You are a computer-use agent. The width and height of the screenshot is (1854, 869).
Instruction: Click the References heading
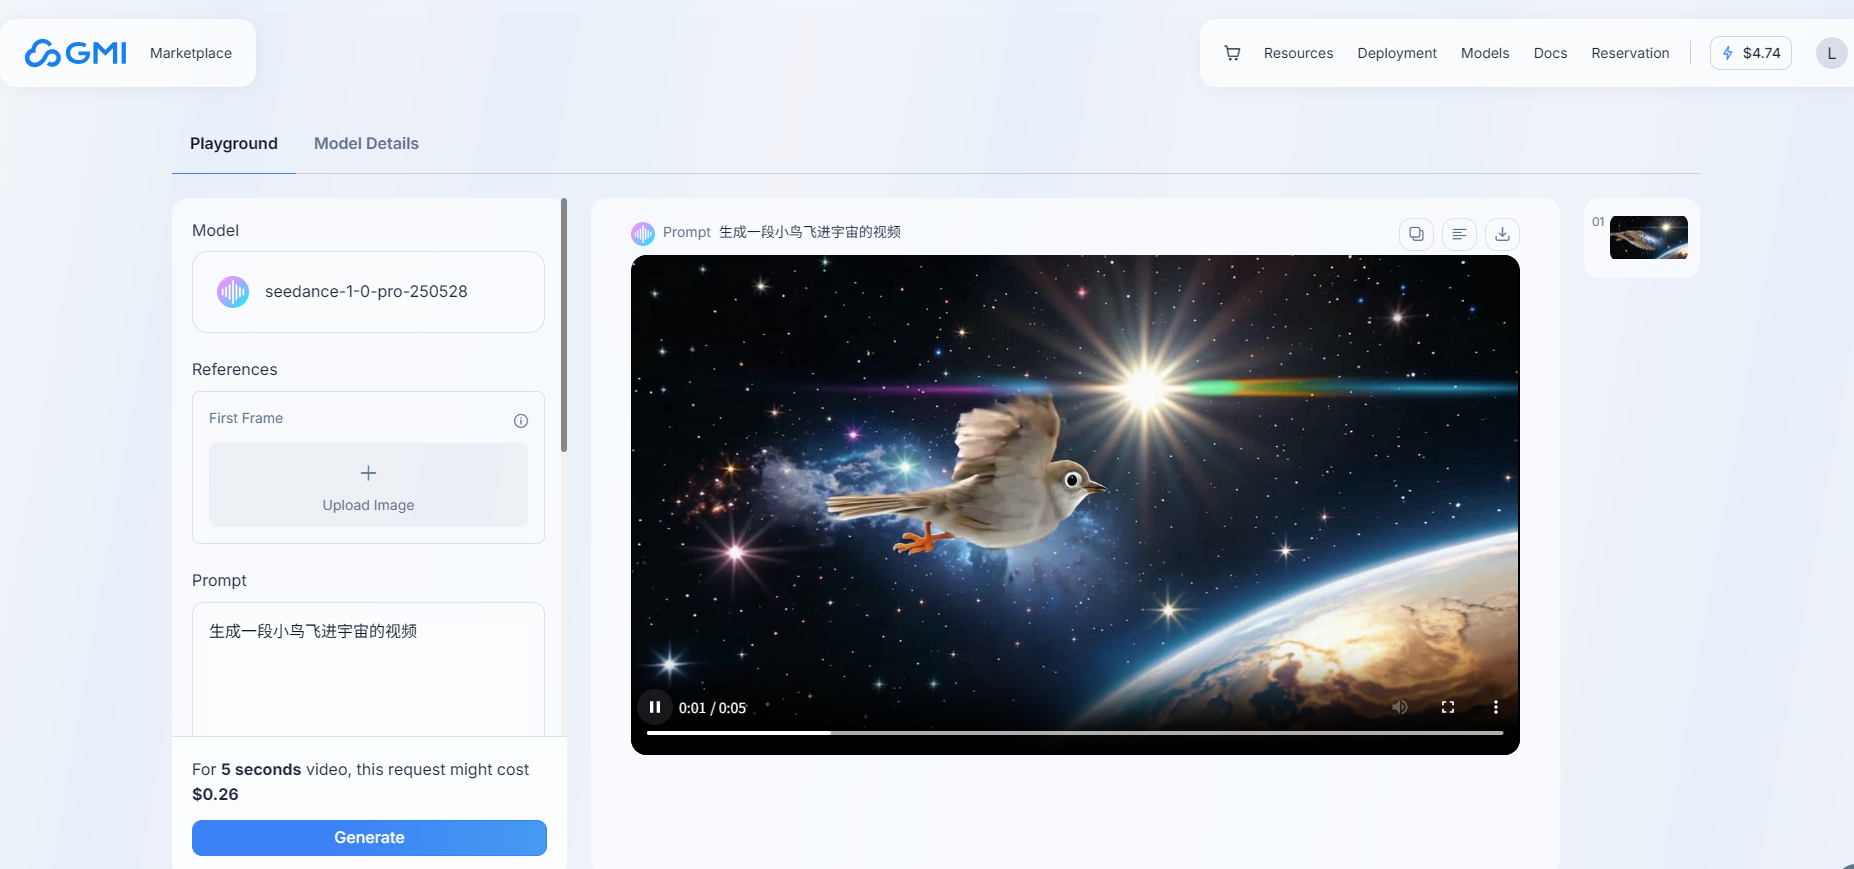[x=235, y=369]
